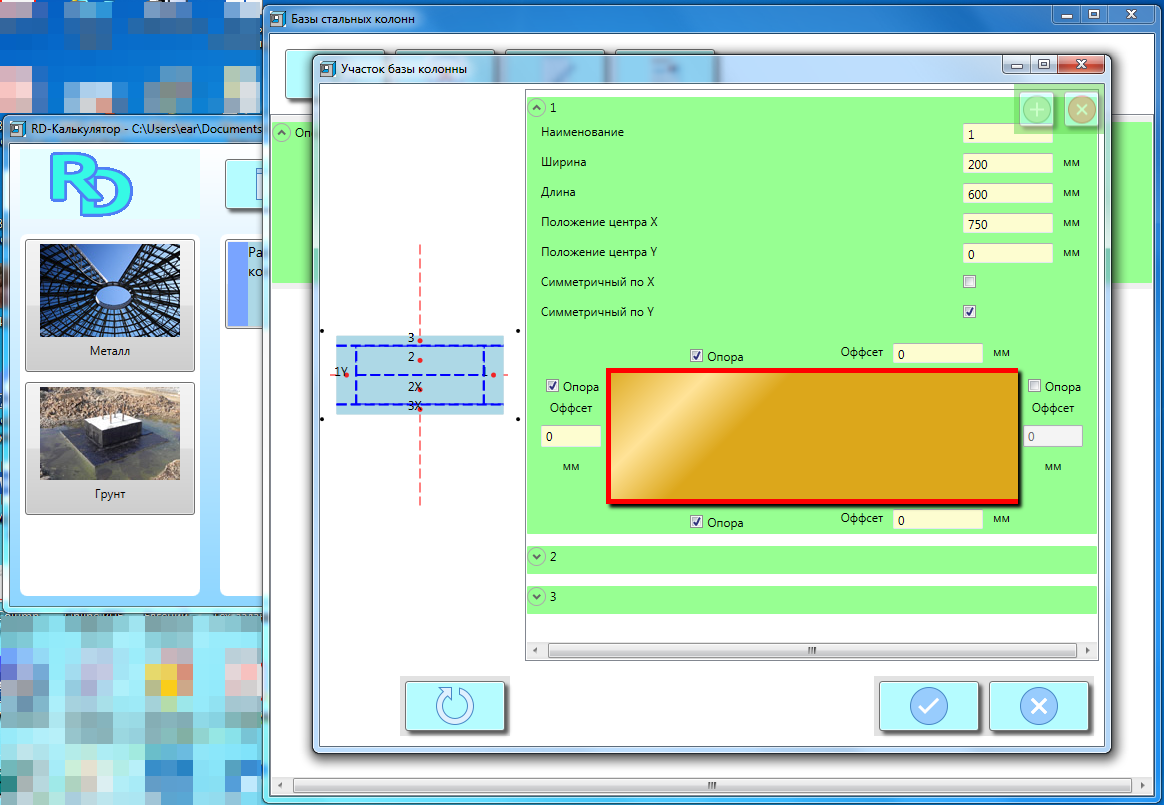Minimize the Участок базы колонны dialog

point(1017,65)
